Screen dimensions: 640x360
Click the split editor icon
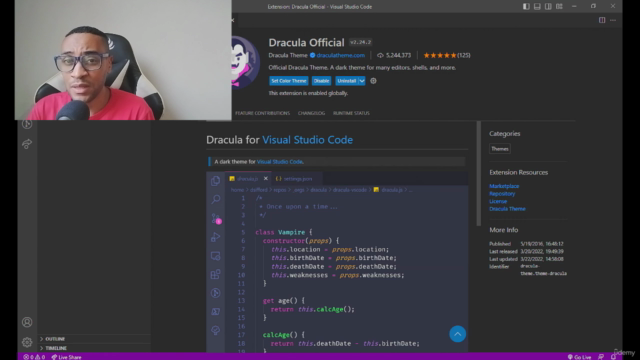[x=602, y=20]
